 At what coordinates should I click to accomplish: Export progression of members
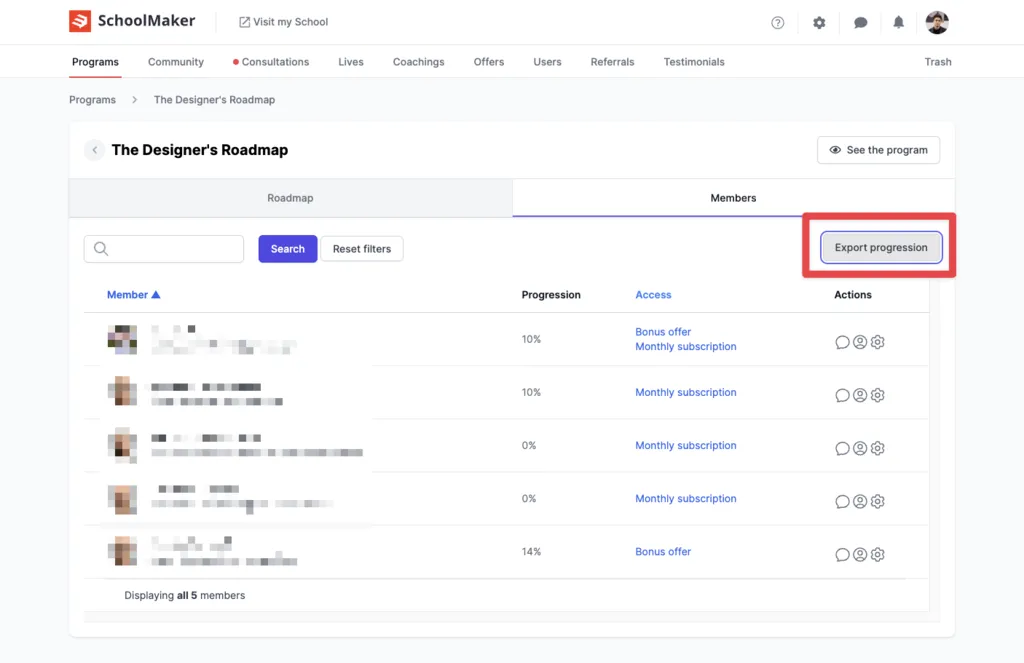[881, 248]
